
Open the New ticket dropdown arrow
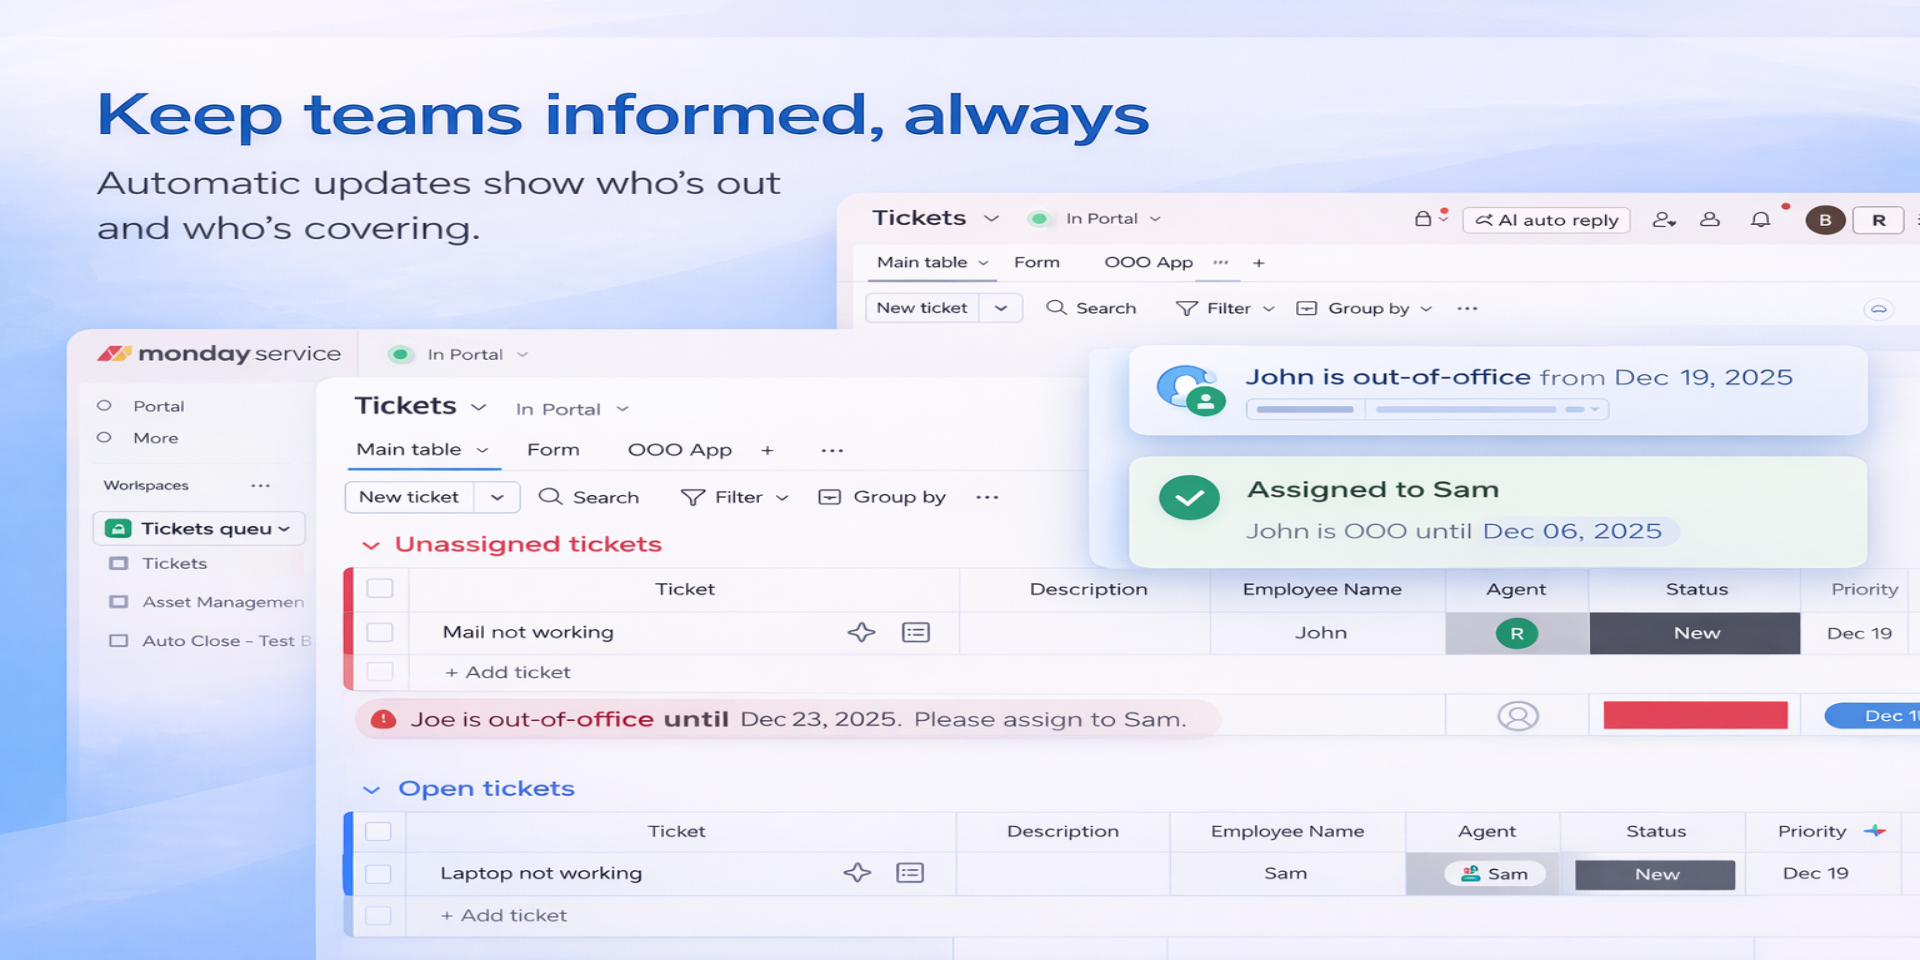tap(497, 497)
